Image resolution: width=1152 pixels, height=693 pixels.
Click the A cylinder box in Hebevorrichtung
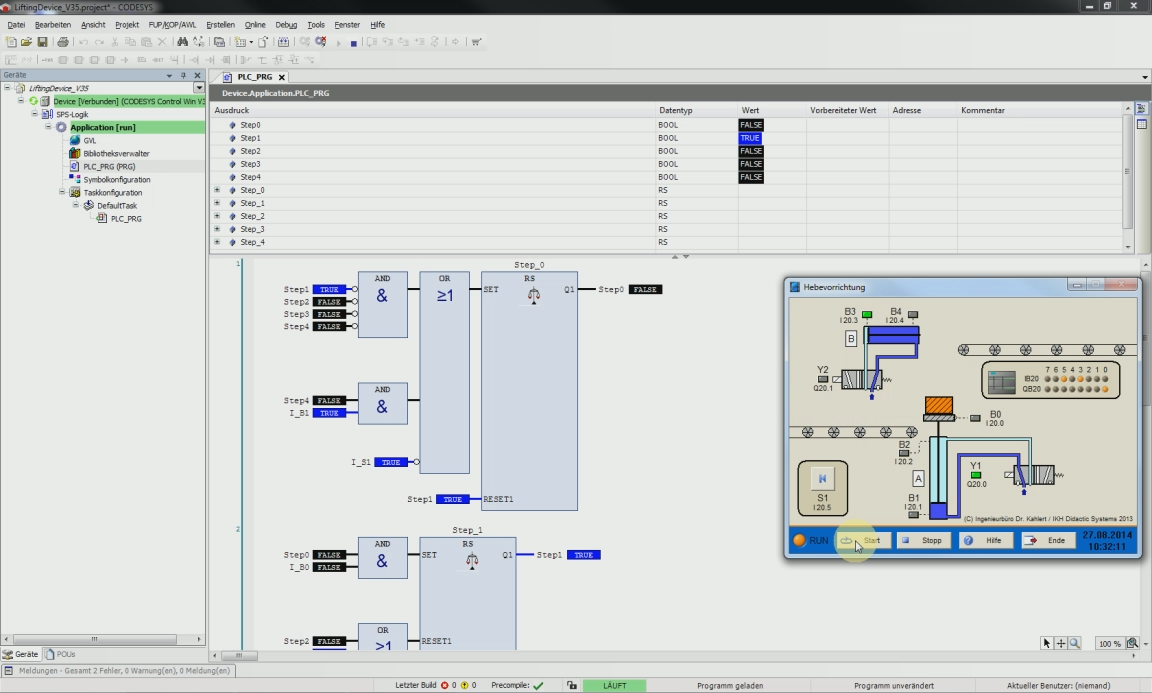point(918,479)
